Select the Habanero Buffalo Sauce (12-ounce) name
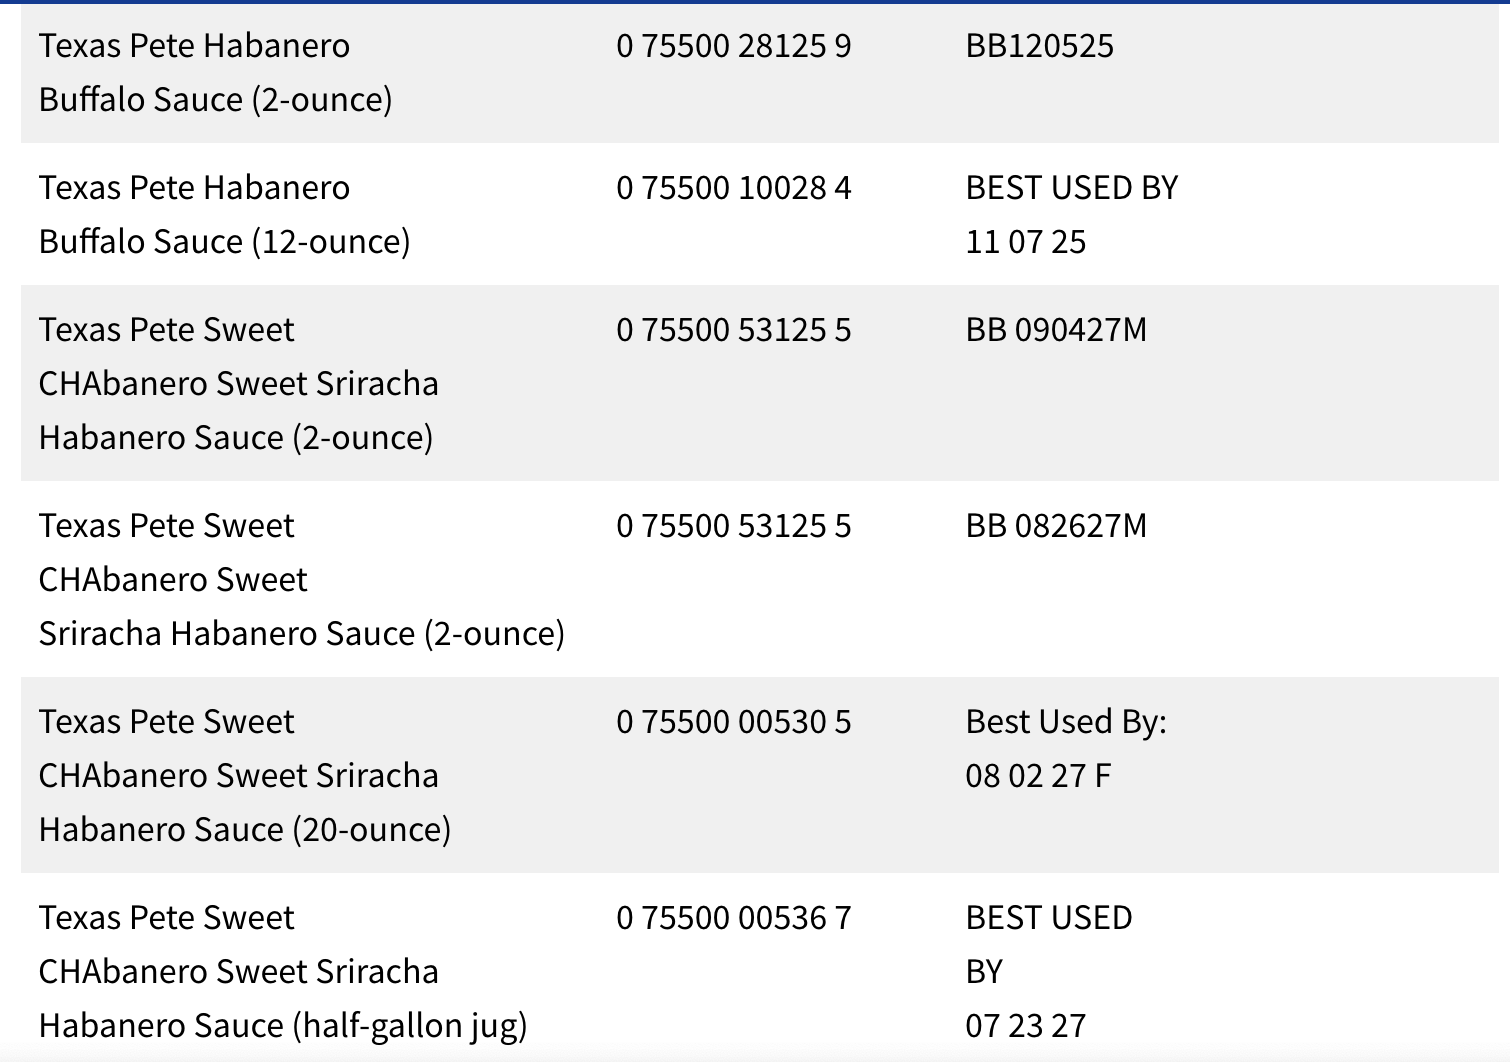Screen dimensions: 1510x1062 click(x=224, y=215)
